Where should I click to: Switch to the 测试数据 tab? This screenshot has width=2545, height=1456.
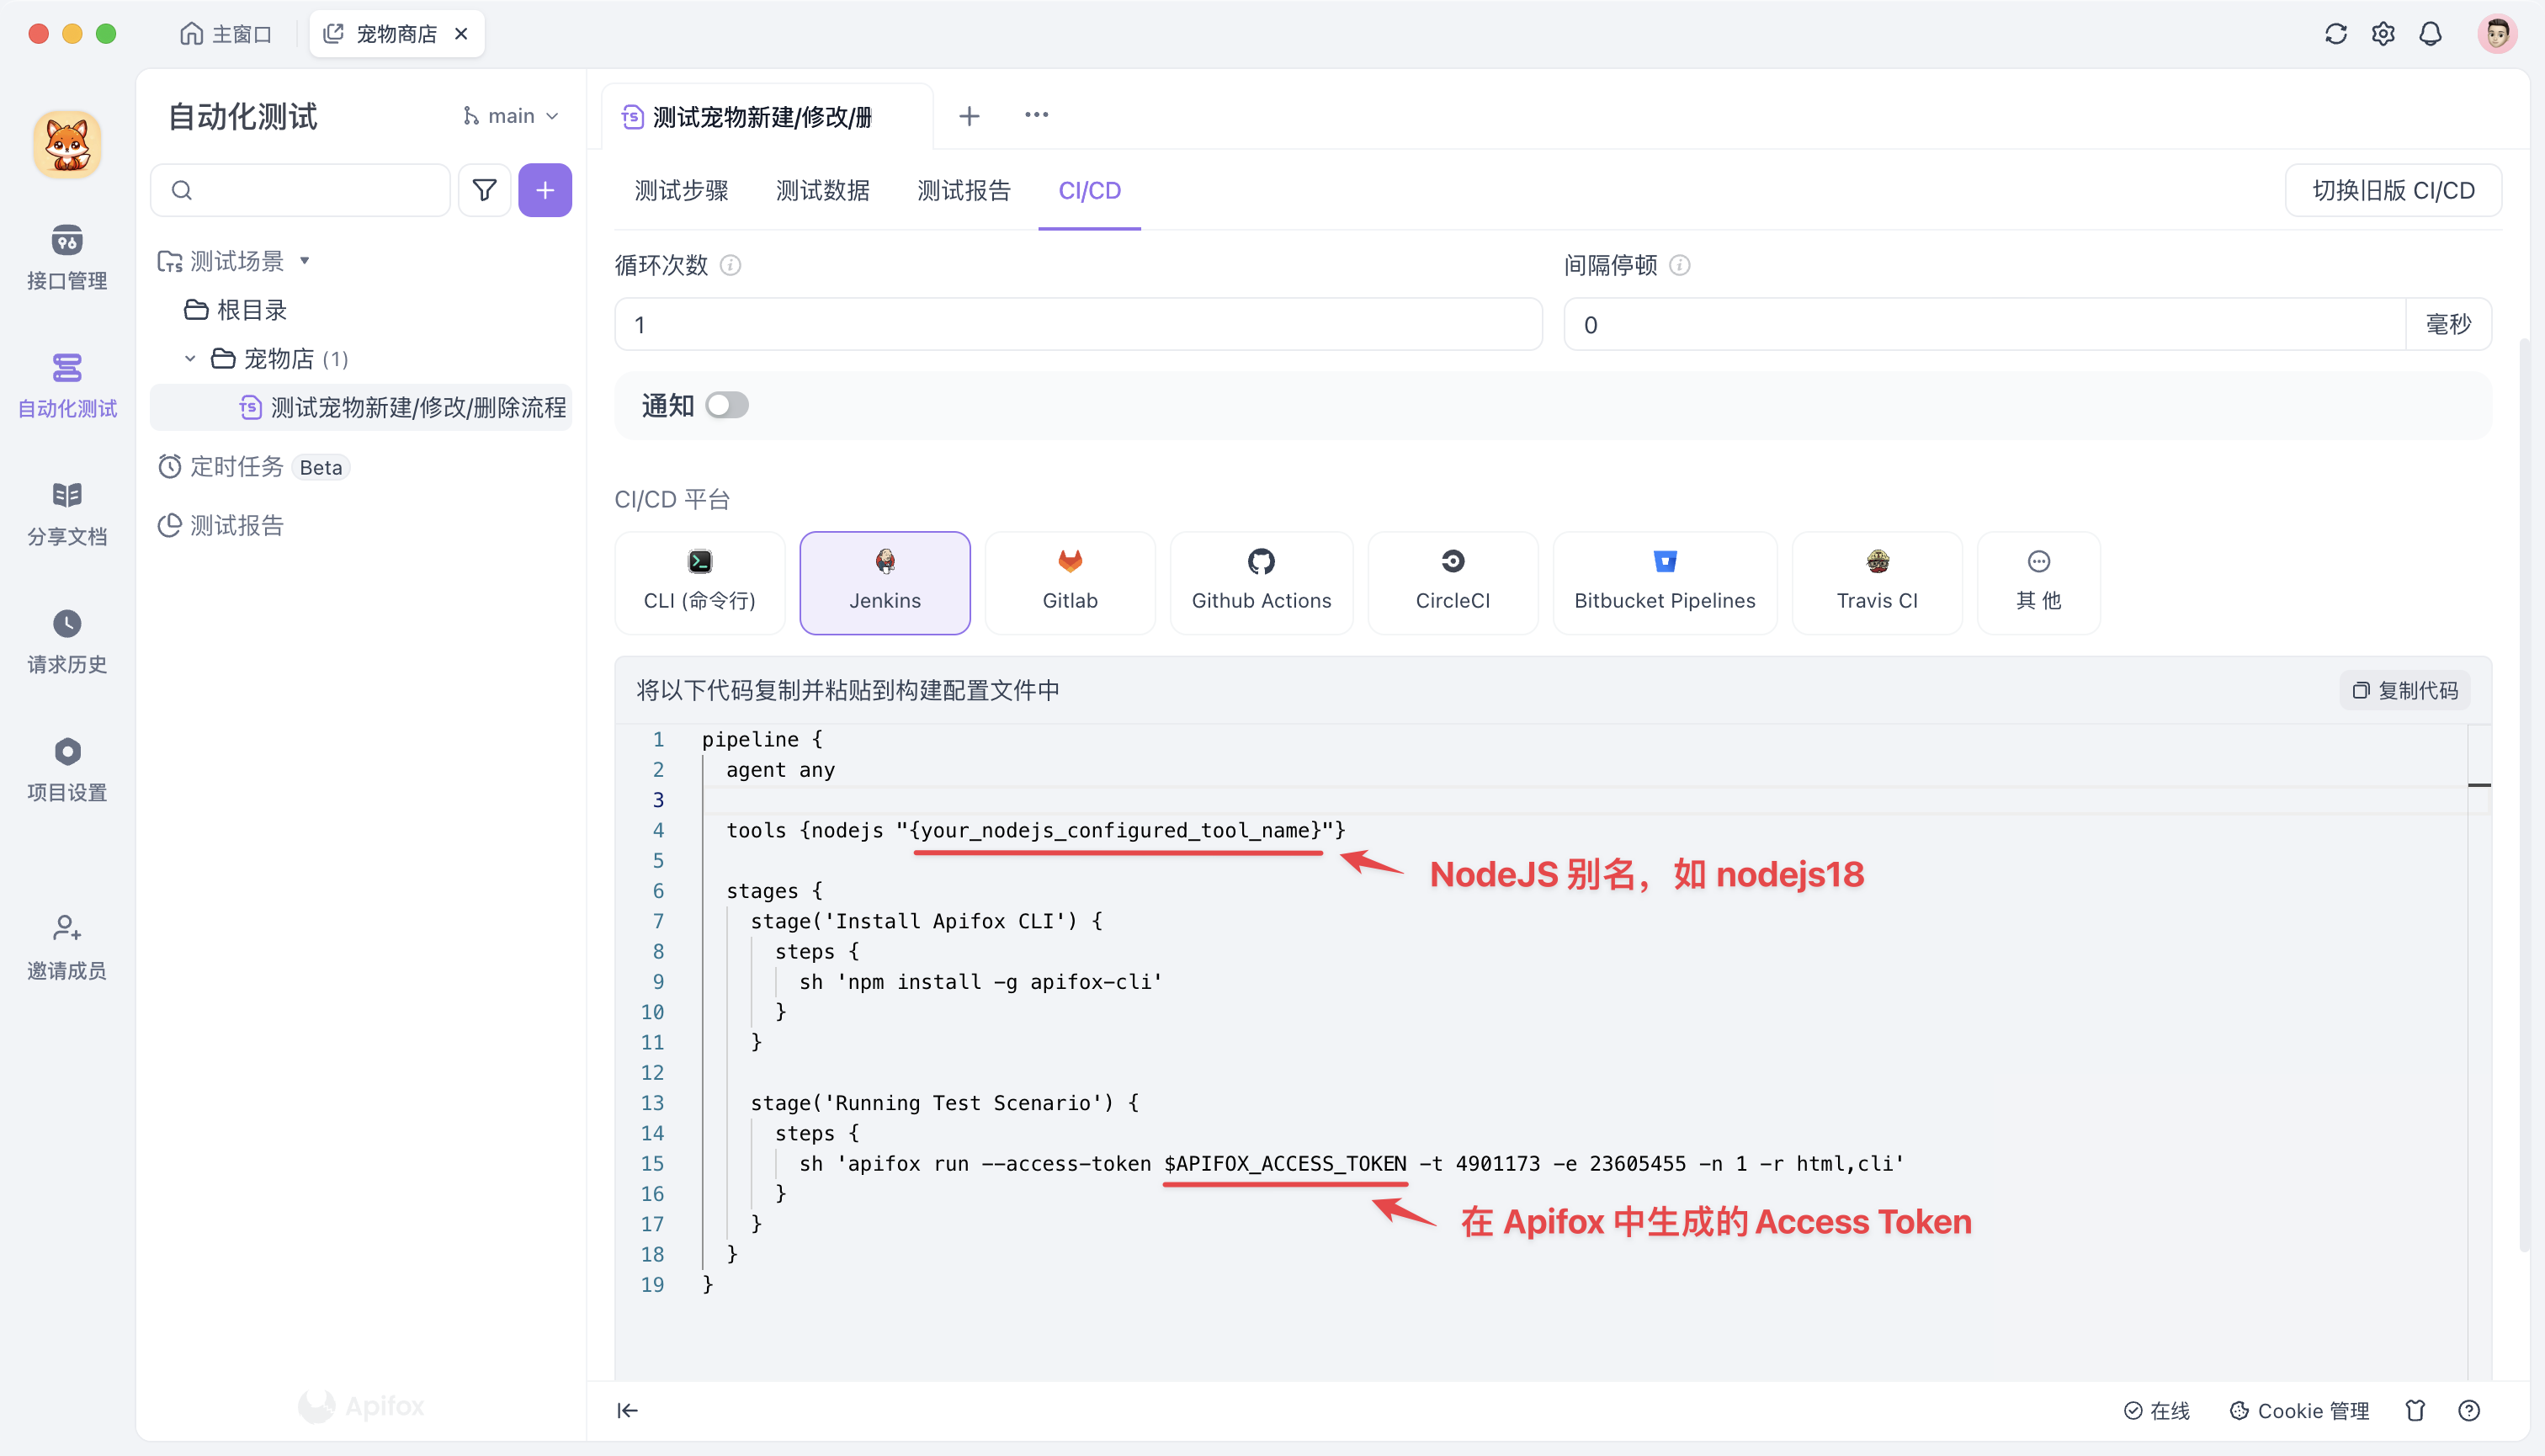pos(822,190)
